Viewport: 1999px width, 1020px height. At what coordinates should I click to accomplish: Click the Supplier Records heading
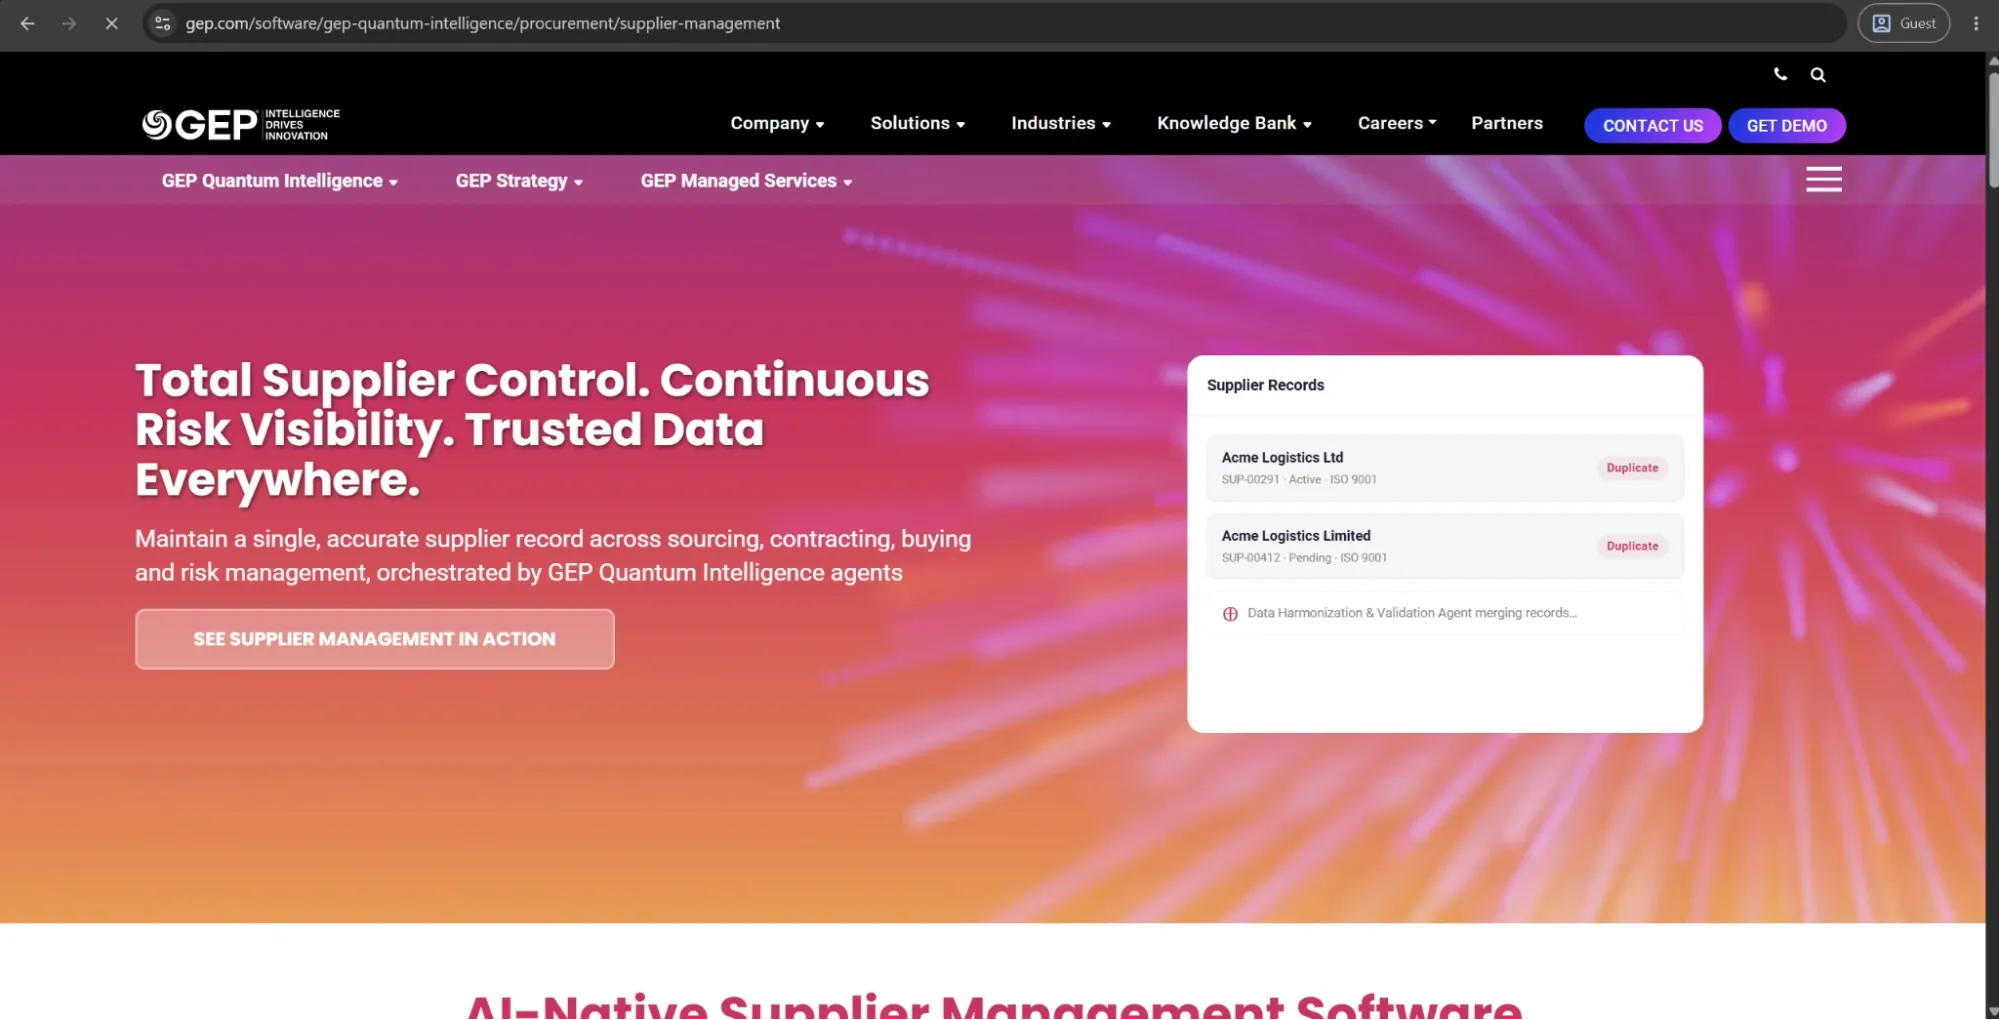point(1265,385)
